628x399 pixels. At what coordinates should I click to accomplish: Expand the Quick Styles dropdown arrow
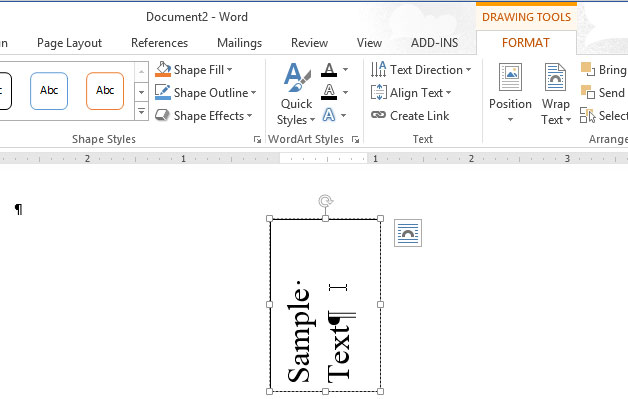click(x=312, y=120)
